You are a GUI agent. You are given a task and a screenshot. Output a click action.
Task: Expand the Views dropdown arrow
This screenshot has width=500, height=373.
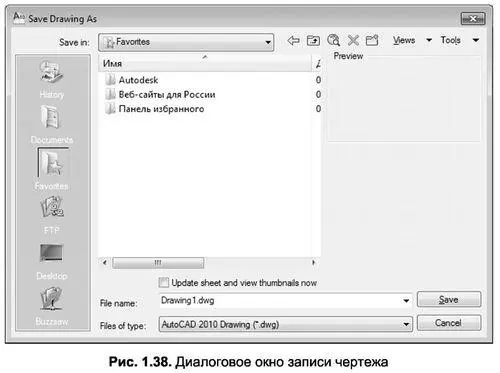tap(429, 40)
